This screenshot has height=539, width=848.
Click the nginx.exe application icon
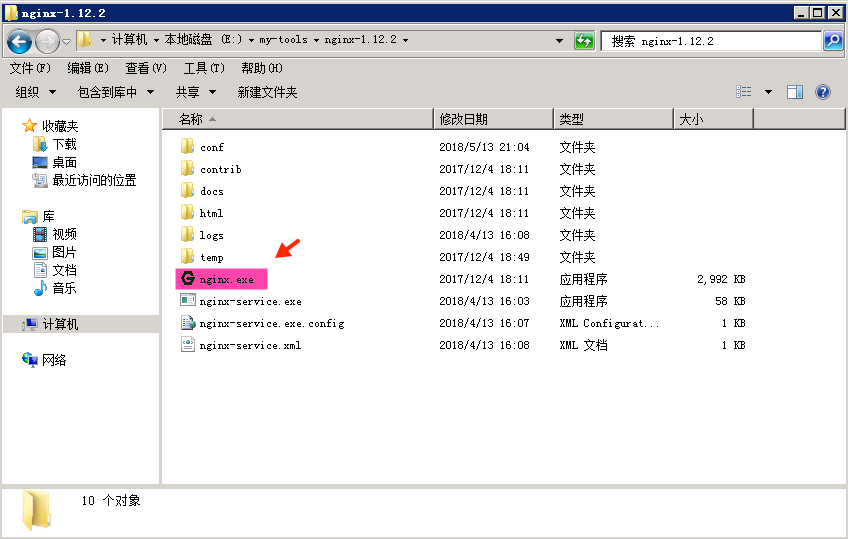pyautogui.click(x=187, y=279)
